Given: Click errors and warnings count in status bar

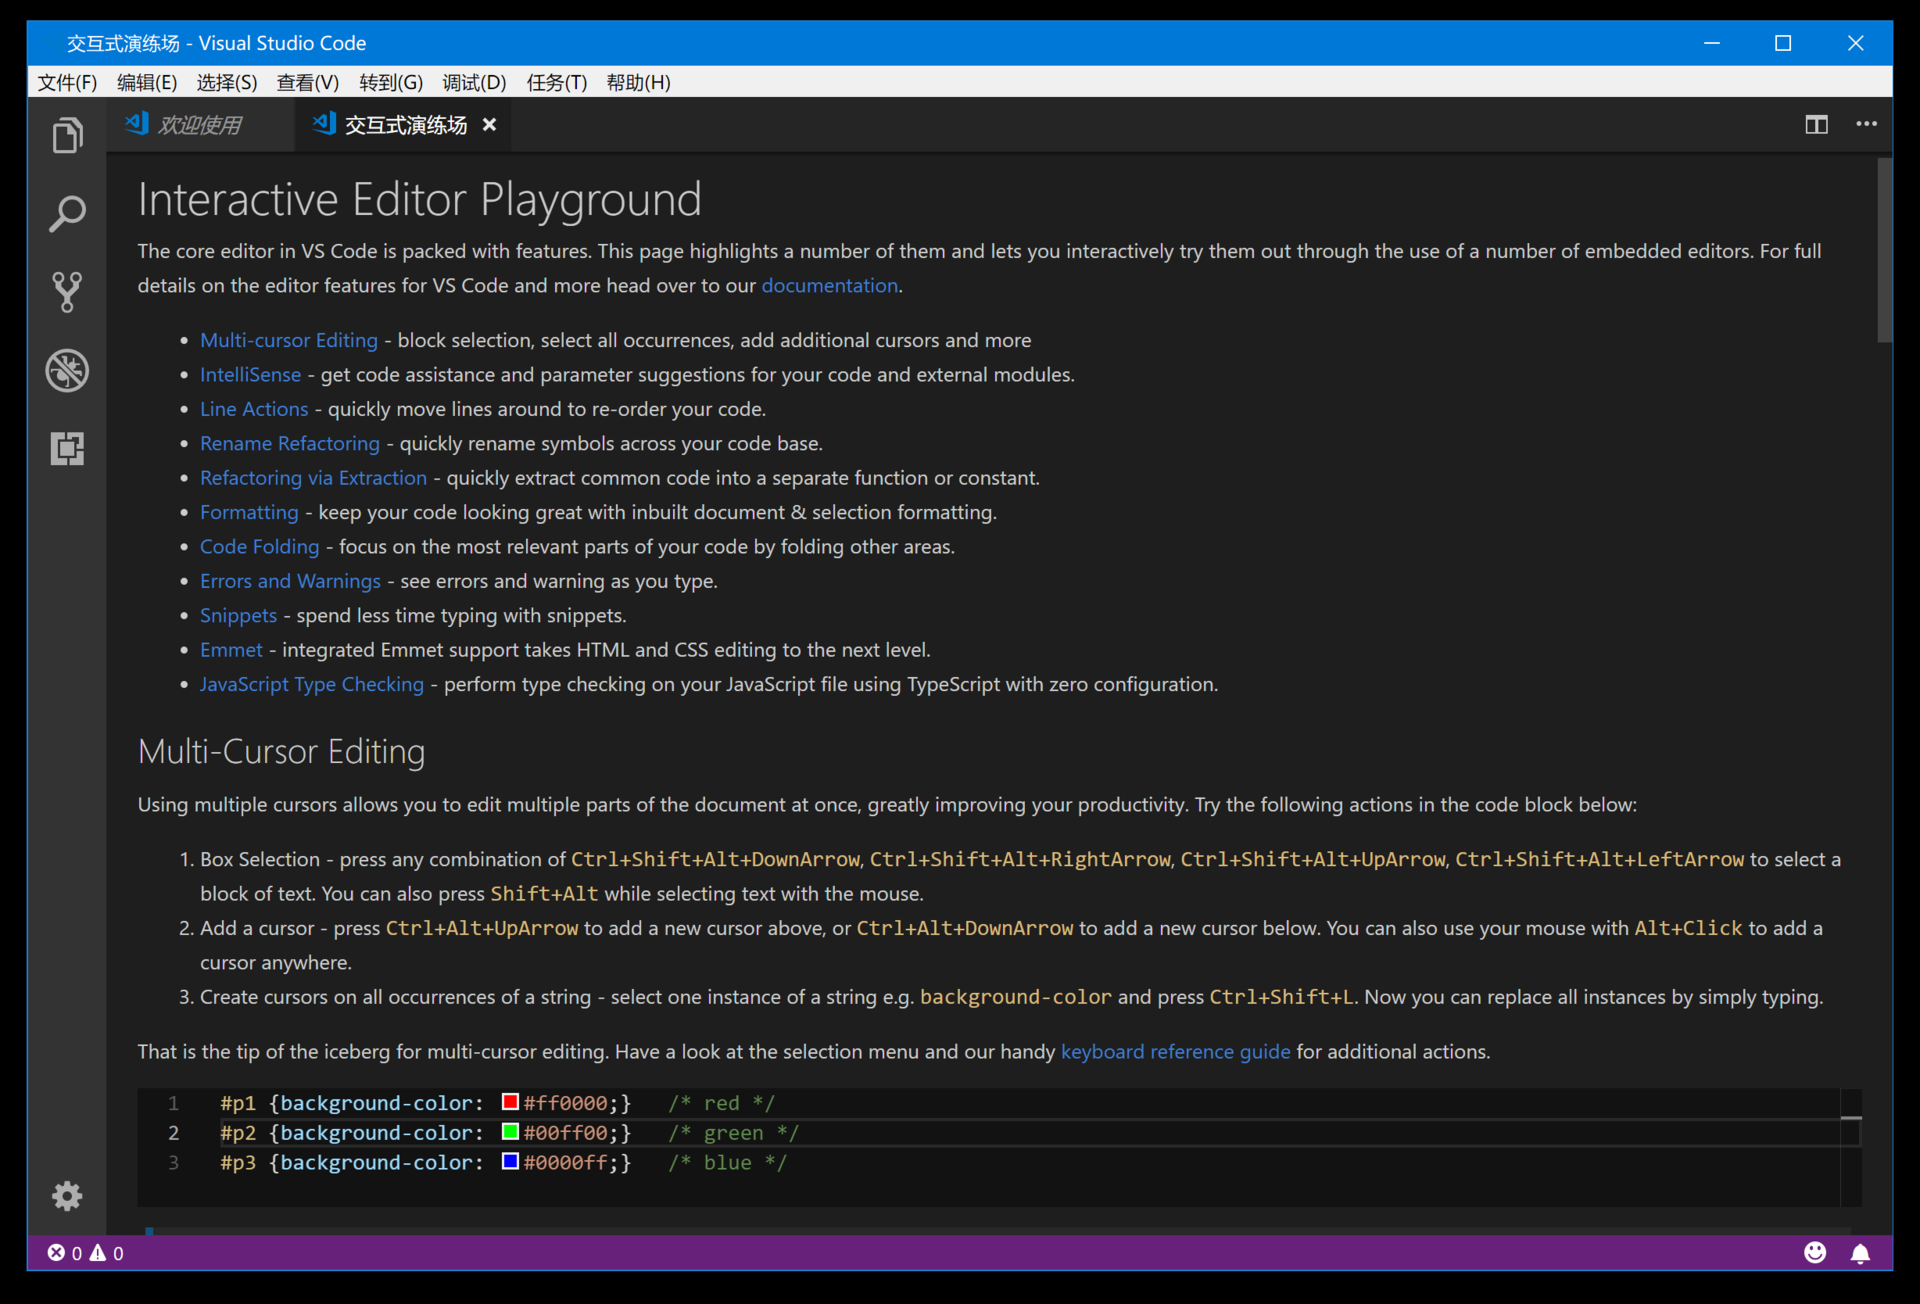Looking at the screenshot, I should pos(86,1253).
